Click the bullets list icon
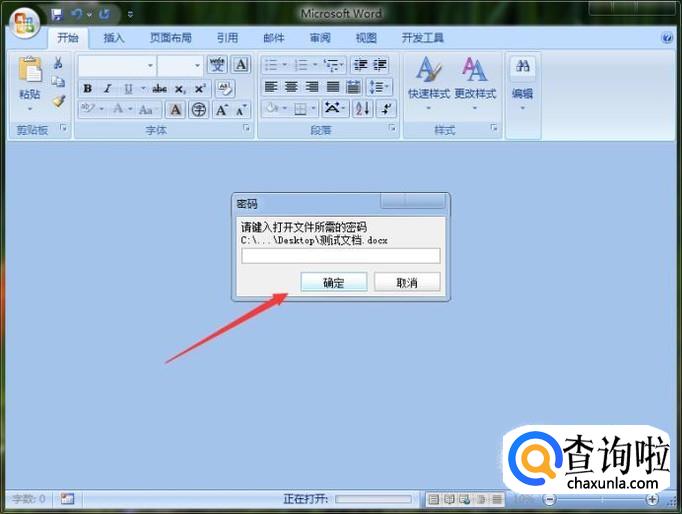This screenshot has width=682, height=514. [271, 65]
